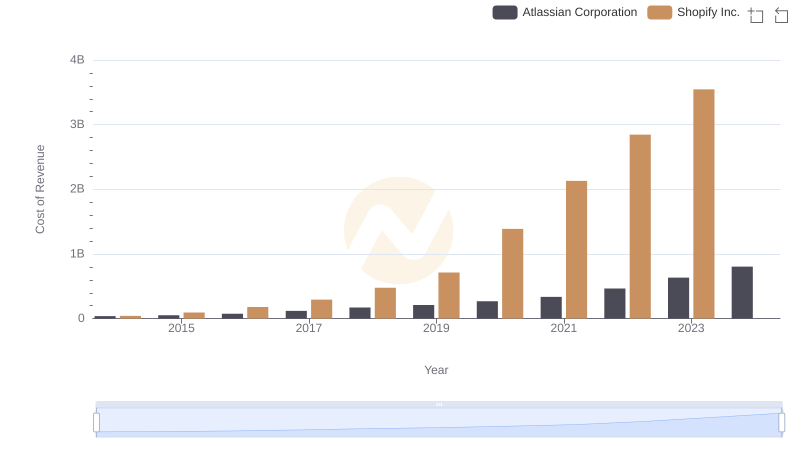The image size is (800, 461).
Task: Click the zoom area select icon
Action: [x=756, y=15]
